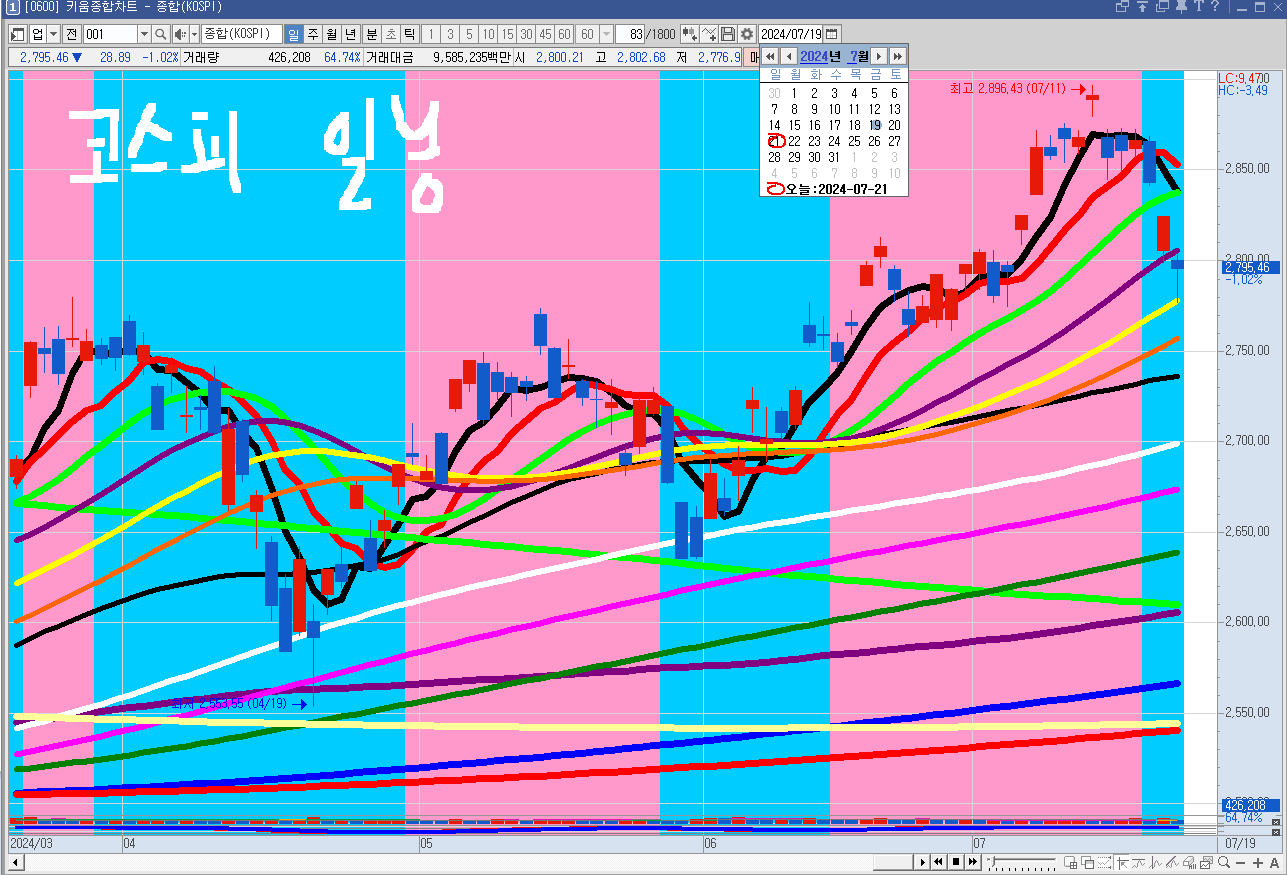Go to next month in calendar
This screenshot has height=875, width=1287.
pos(879,56)
